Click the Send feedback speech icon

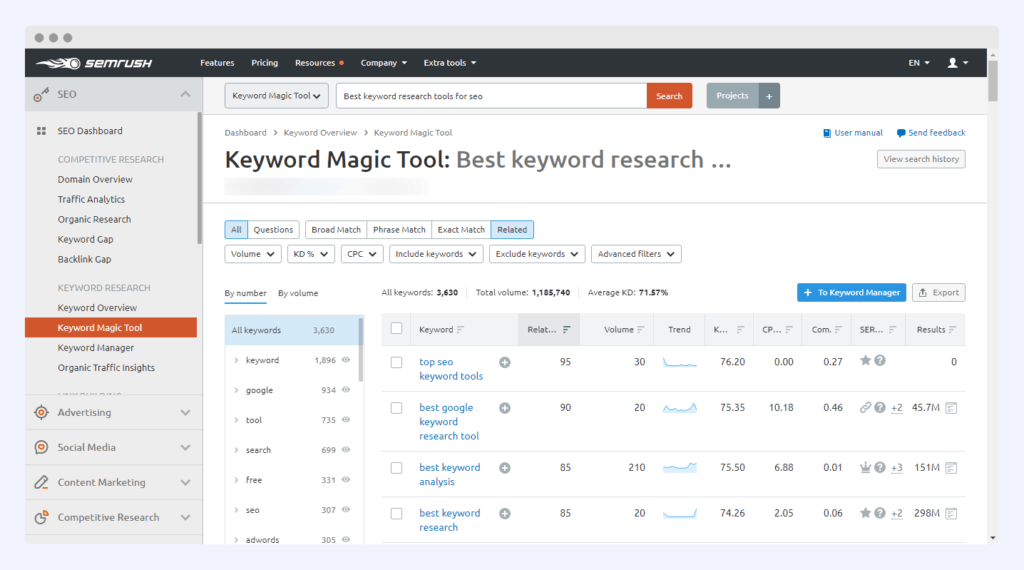click(x=901, y=133)
